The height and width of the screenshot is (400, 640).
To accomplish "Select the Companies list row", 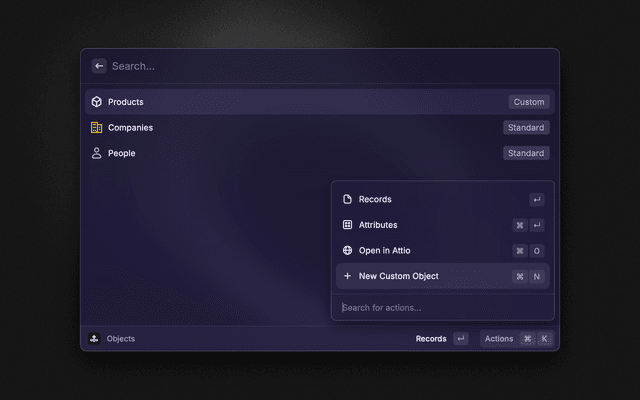I will pos(300,128).
